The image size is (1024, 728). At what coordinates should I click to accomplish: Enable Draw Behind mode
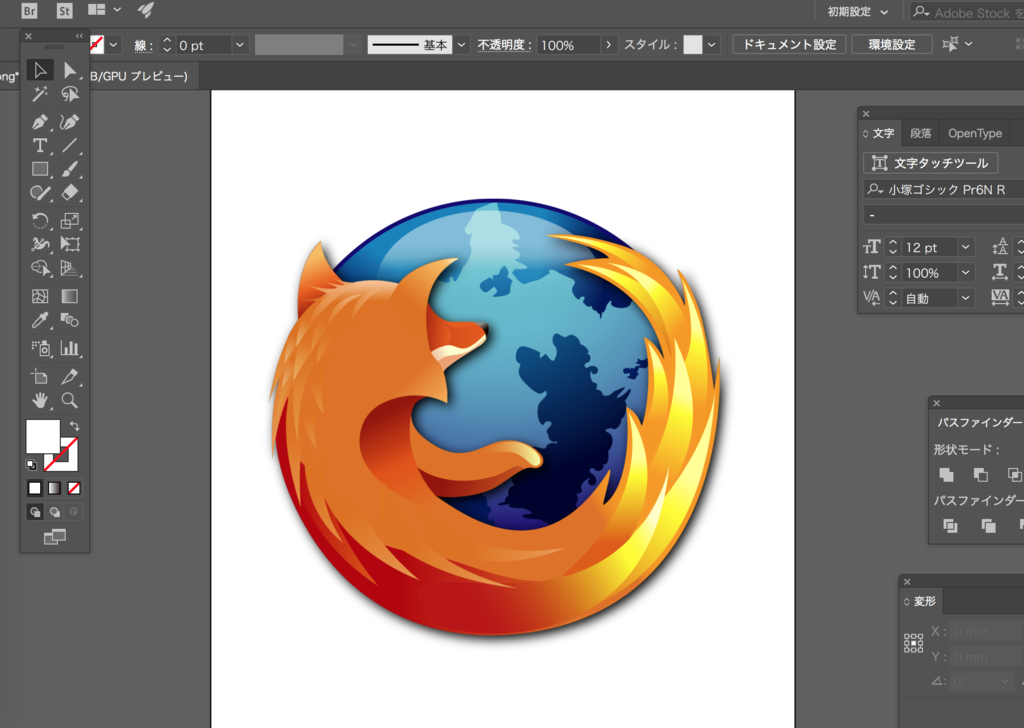pyautogui.click(x=55, y=512)
